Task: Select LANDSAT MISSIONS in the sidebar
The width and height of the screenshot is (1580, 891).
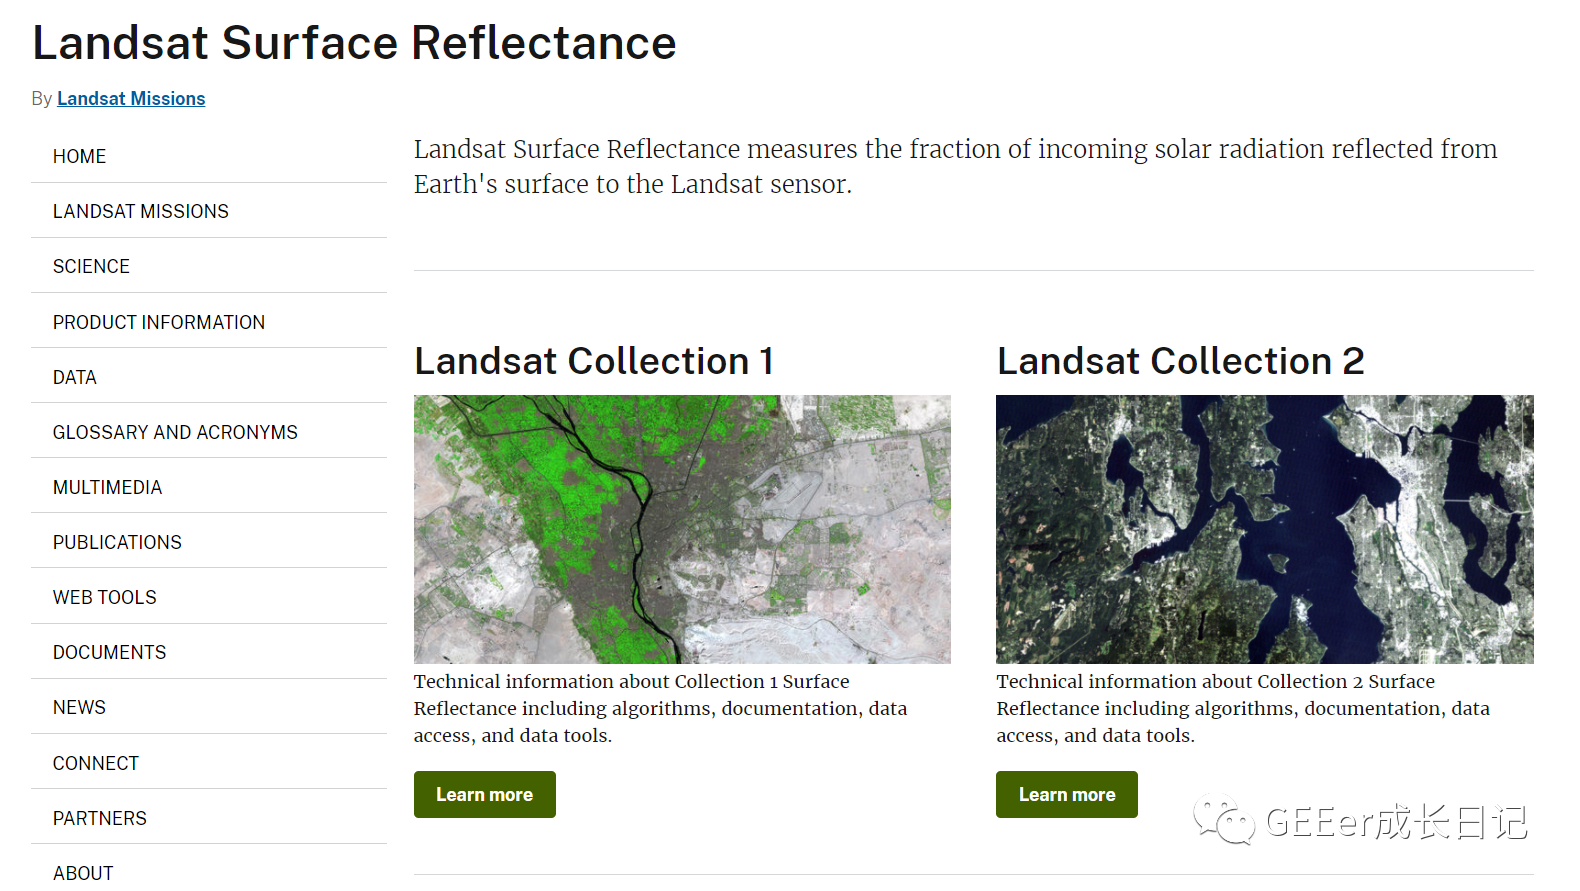Action: [x=140, y=211]
